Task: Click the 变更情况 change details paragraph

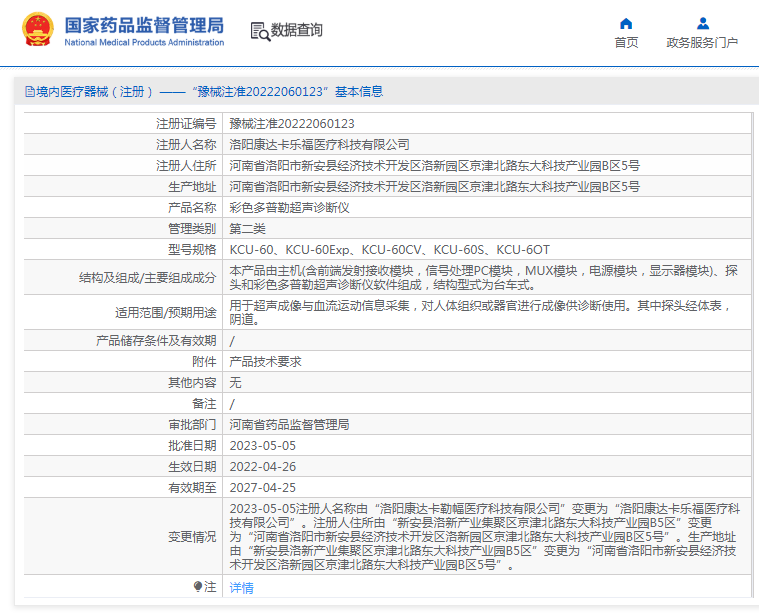Action: (485, 537)
